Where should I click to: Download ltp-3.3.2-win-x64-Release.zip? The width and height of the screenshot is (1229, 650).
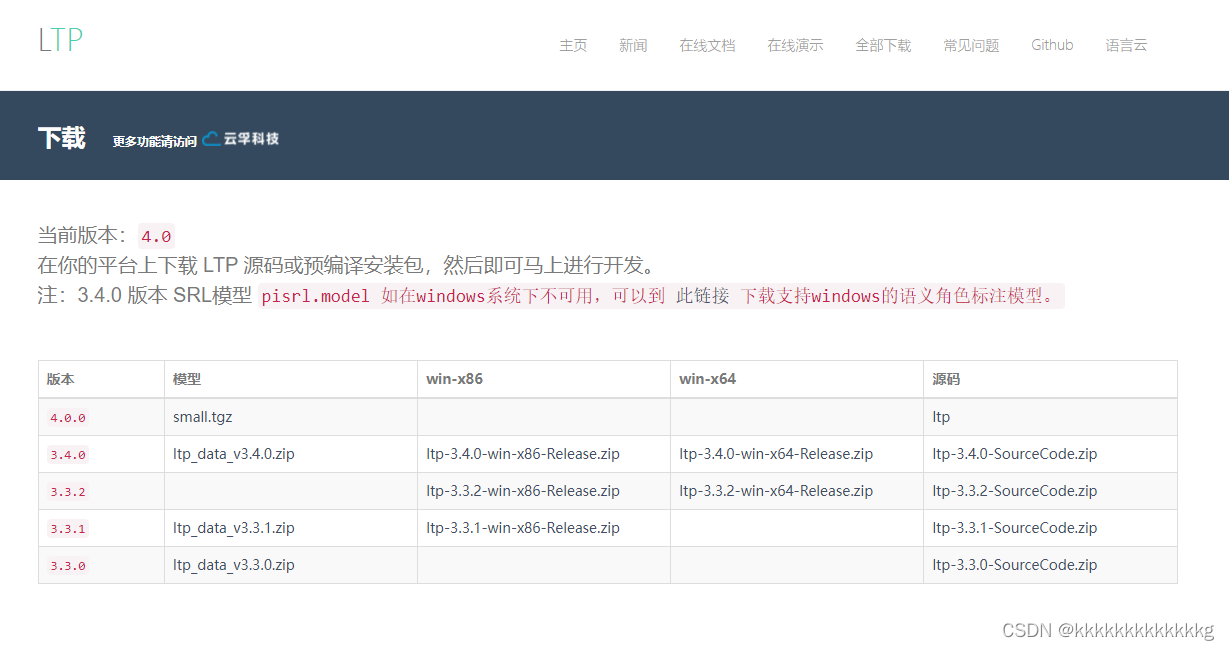(x=776, y=491)
